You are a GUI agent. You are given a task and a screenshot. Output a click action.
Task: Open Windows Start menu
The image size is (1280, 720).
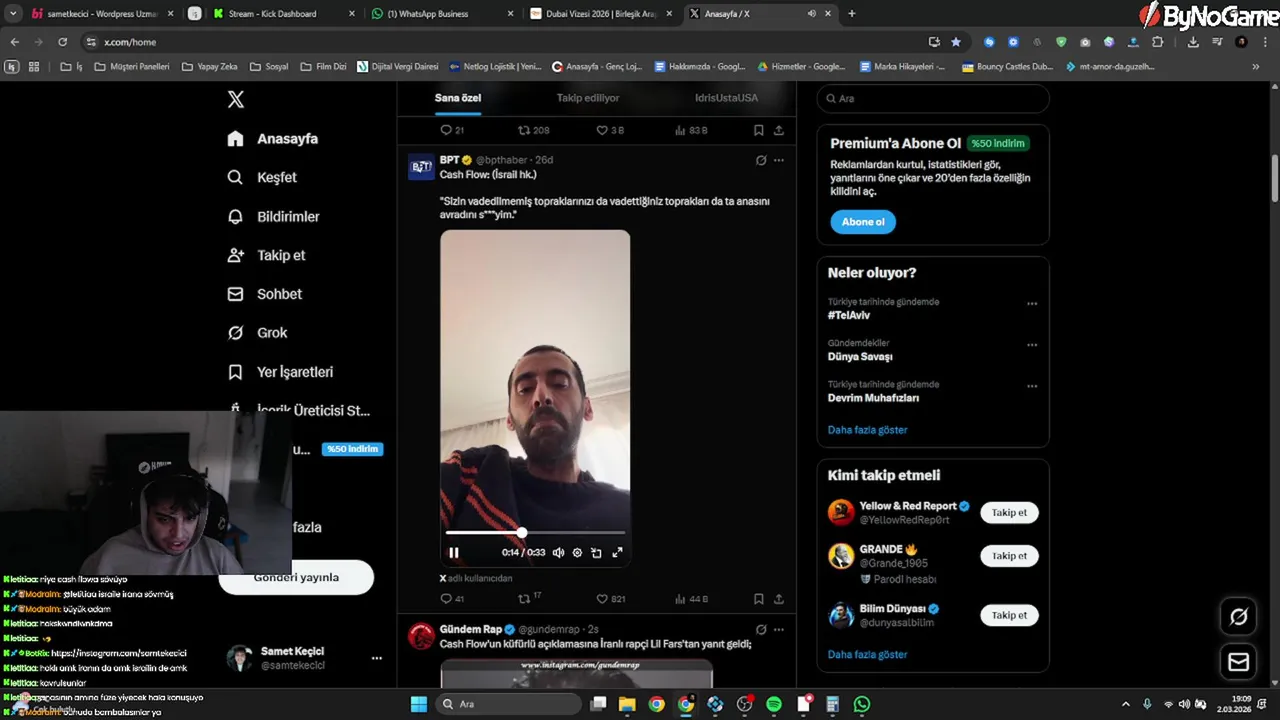pos(418,704)
